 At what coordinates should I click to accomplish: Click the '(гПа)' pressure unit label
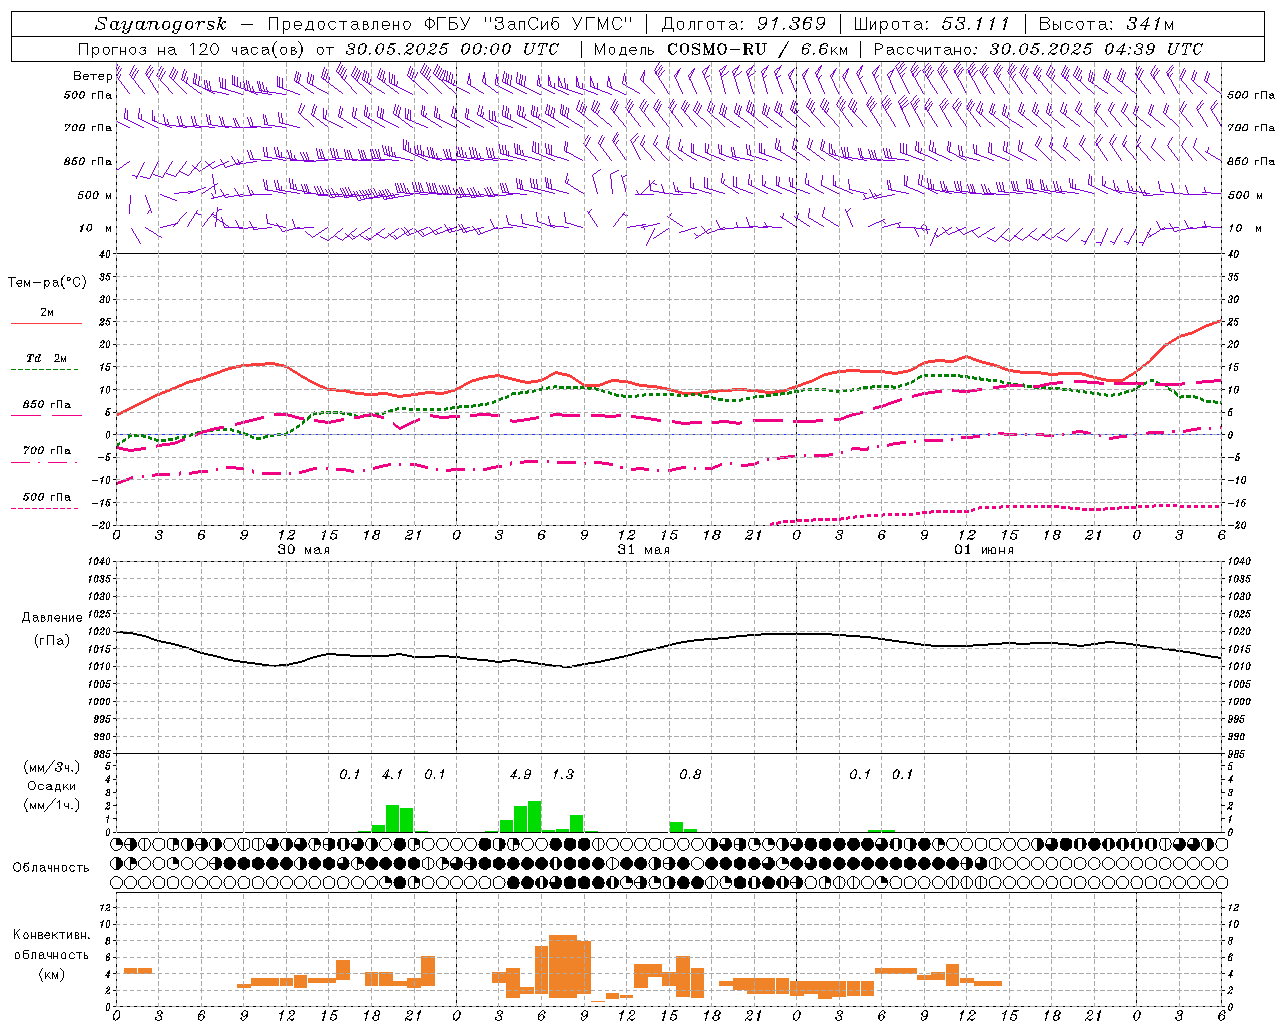pyautogui.click(x=52, y=640)
